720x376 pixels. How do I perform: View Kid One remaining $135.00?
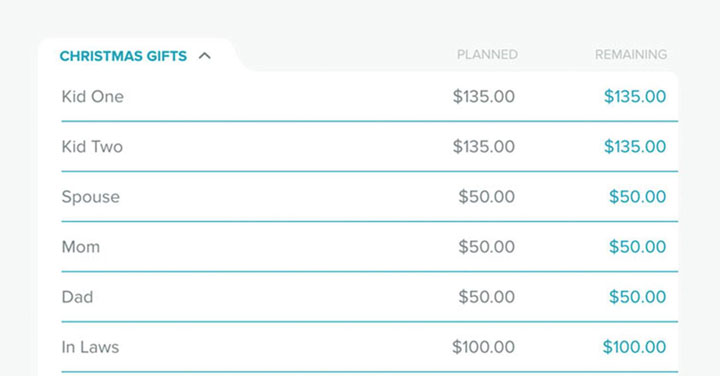635,96
